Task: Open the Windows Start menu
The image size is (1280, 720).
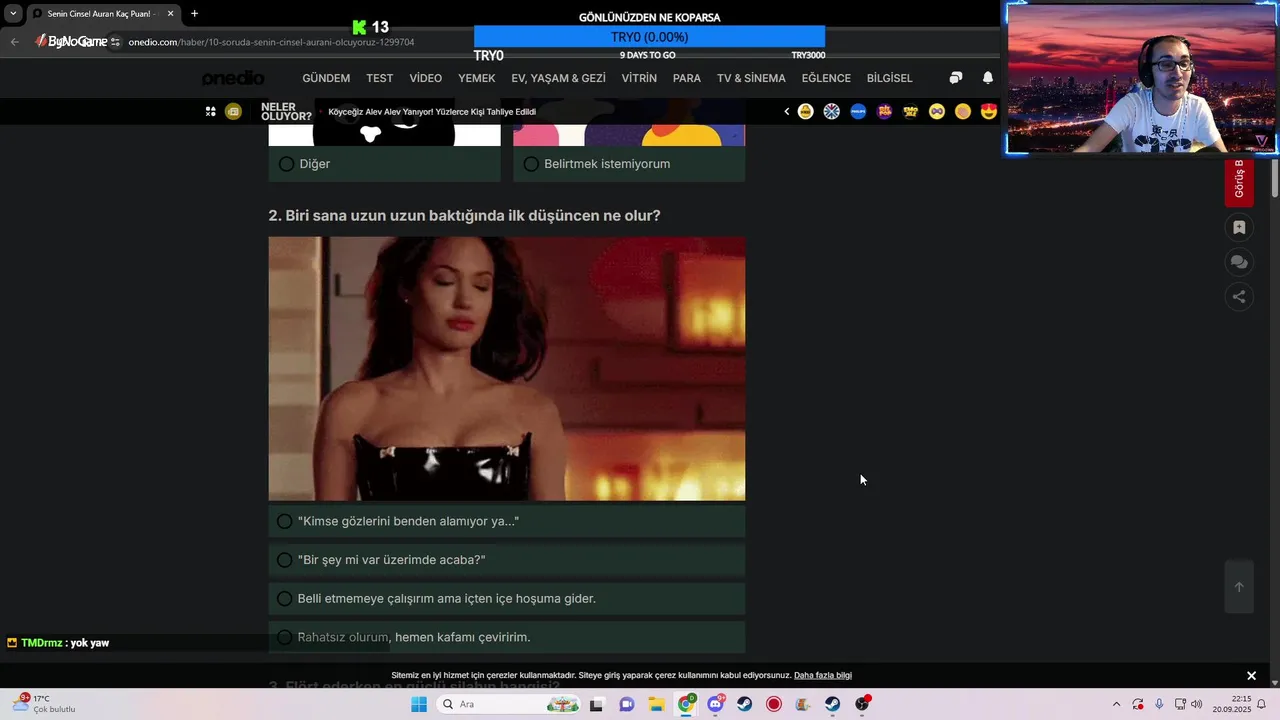Action: (419, 704)
